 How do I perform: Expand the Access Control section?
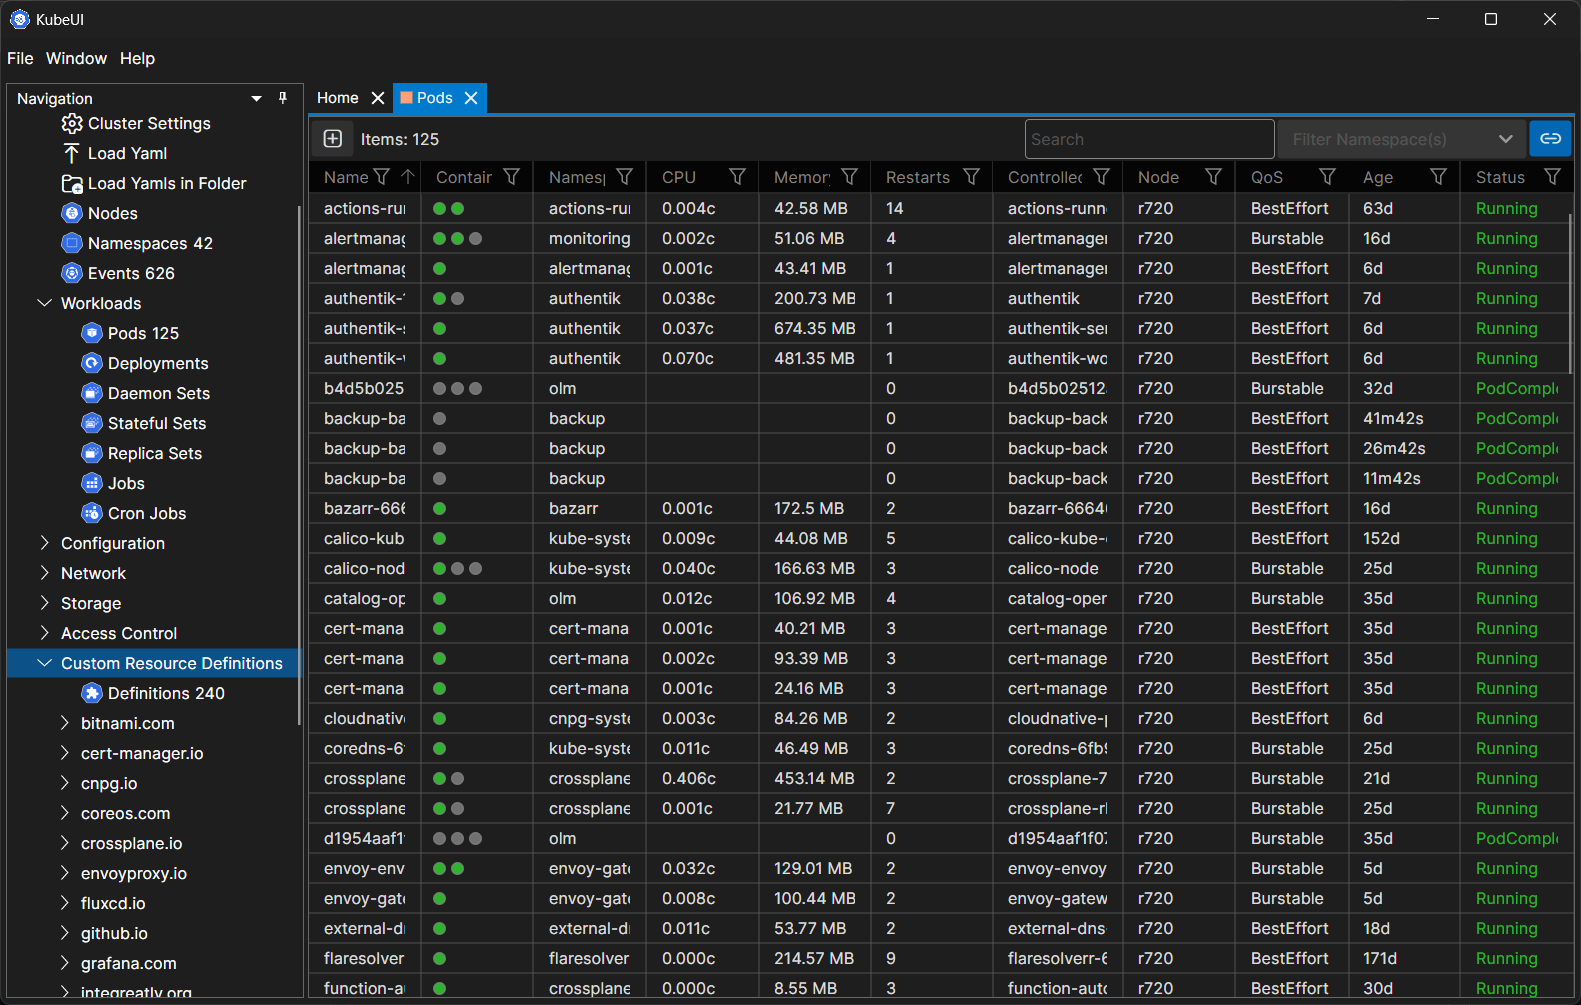tap(44, 633)
